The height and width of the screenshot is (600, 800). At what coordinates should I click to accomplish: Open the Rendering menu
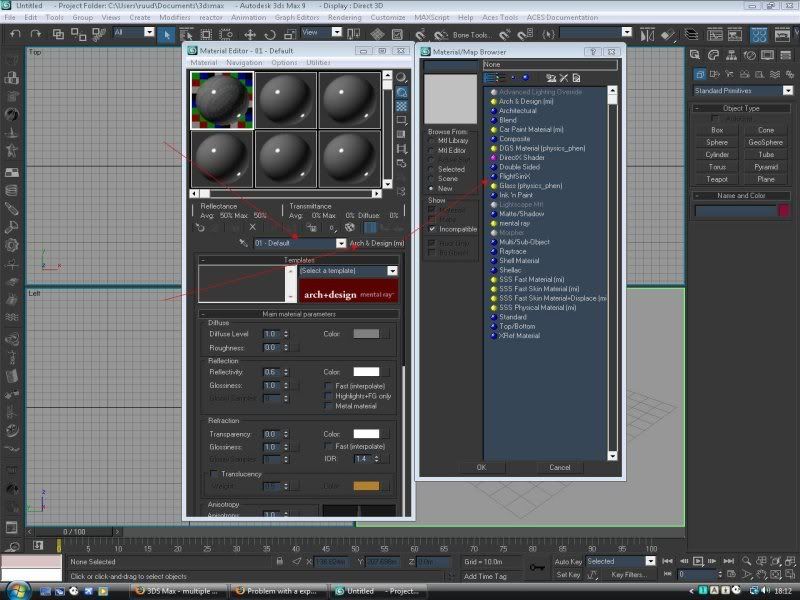344,17
